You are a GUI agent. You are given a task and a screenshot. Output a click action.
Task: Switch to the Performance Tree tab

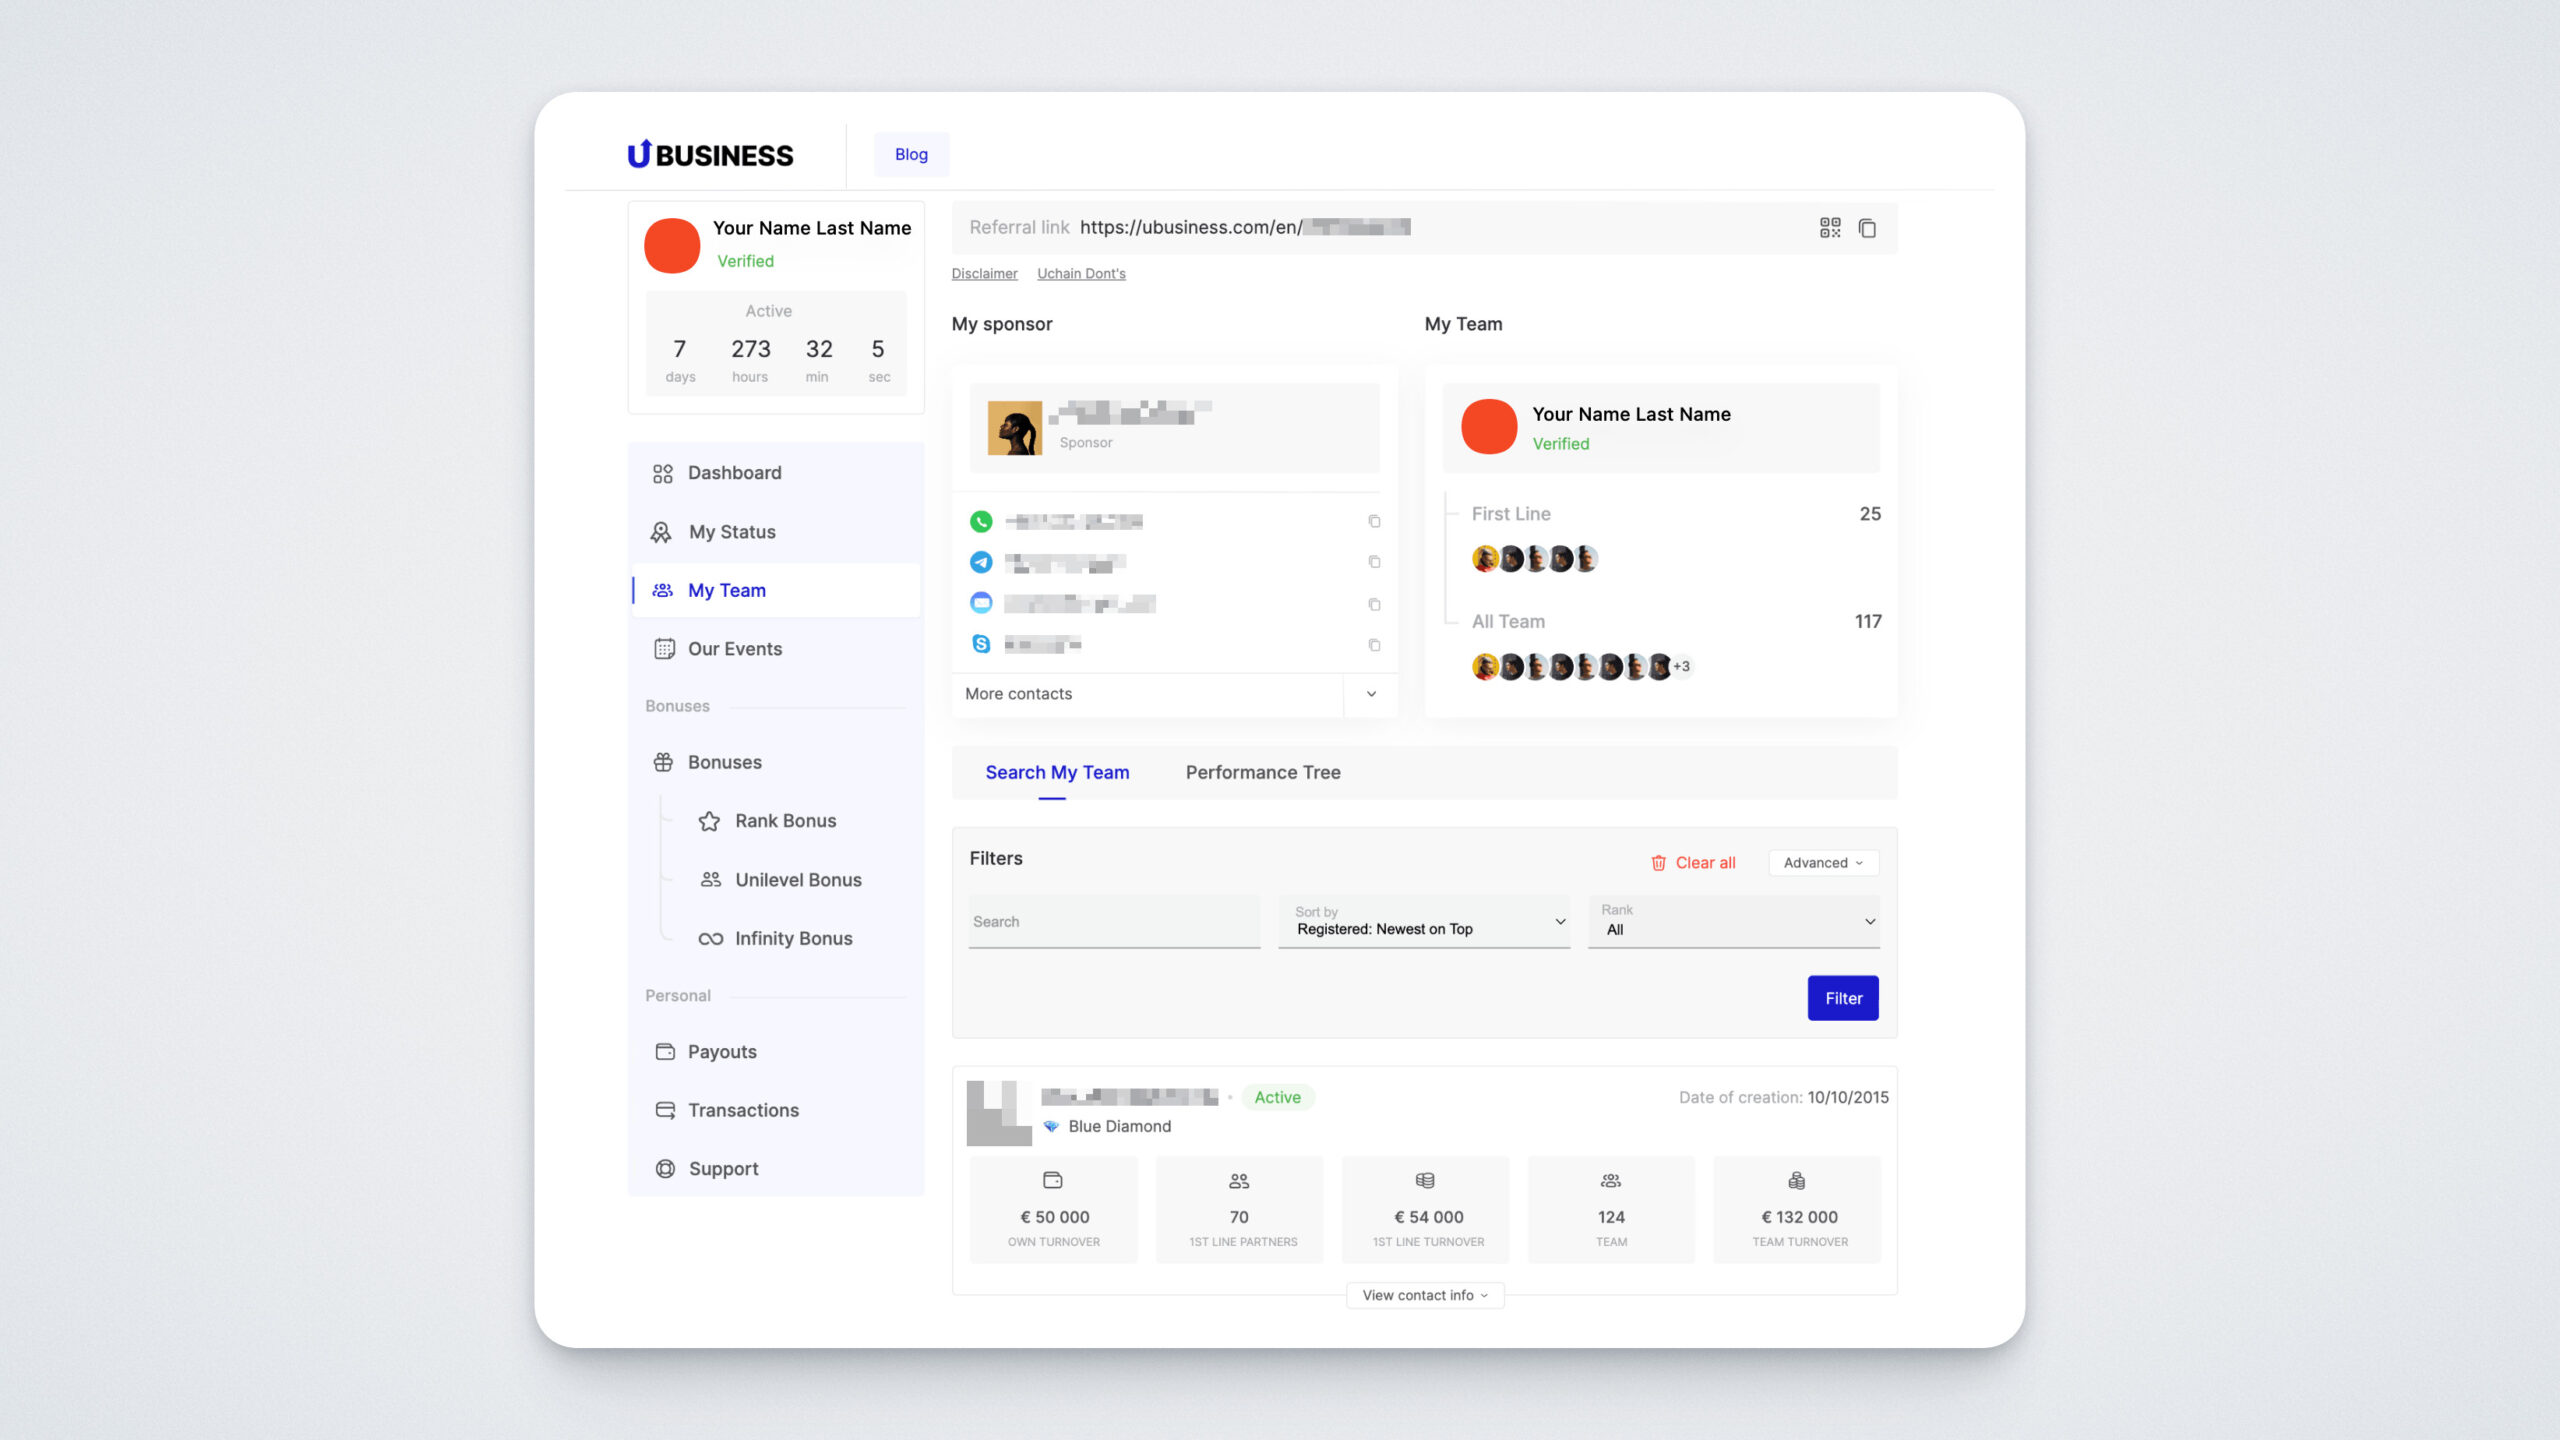(x=1262, y=772)
